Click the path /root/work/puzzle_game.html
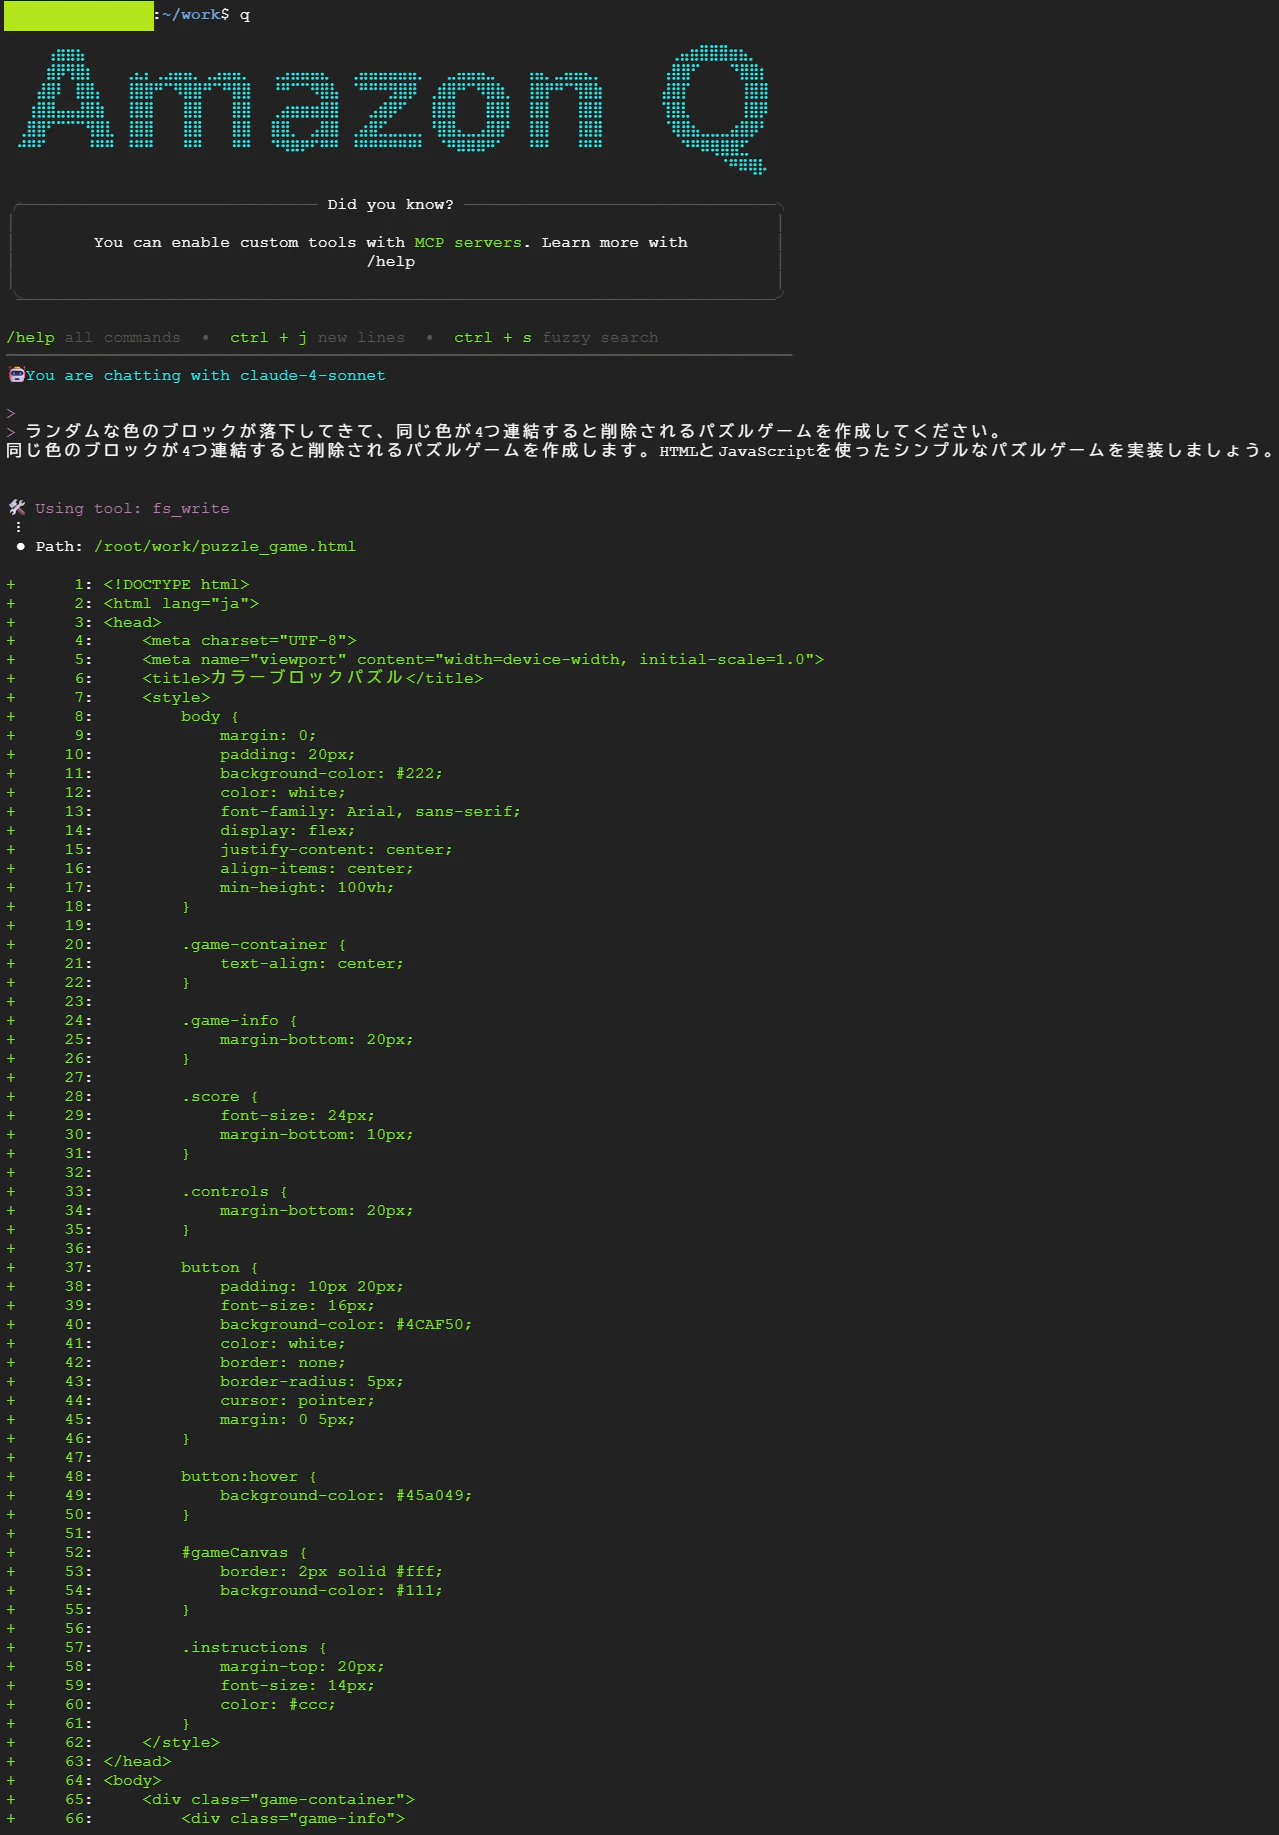This screenshot has height=1835, width=1279. (225, 546)
